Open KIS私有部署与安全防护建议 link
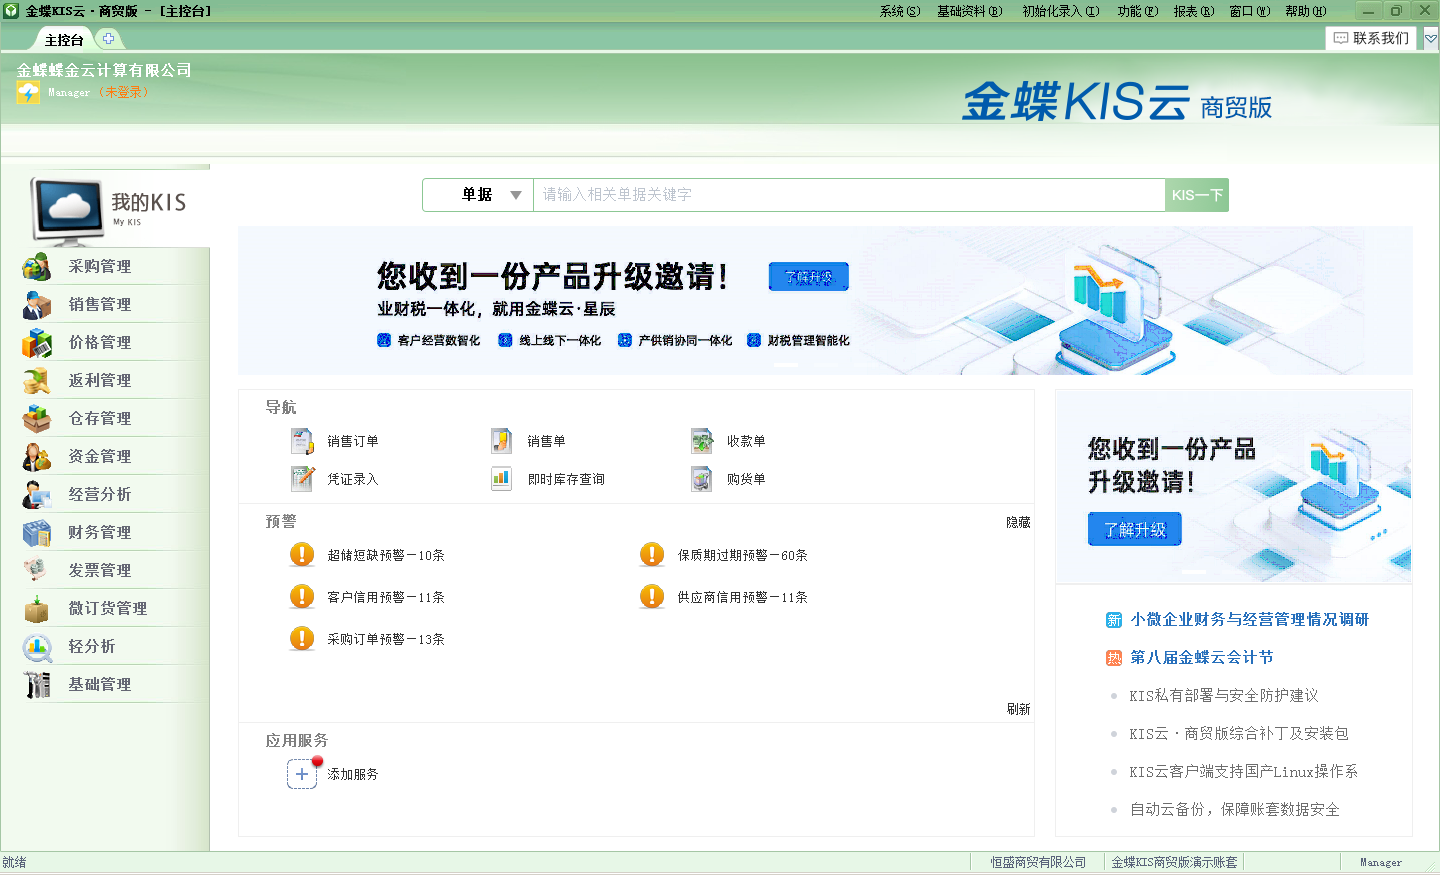The image size is (1440, 875). click(x=1223, y=695)
